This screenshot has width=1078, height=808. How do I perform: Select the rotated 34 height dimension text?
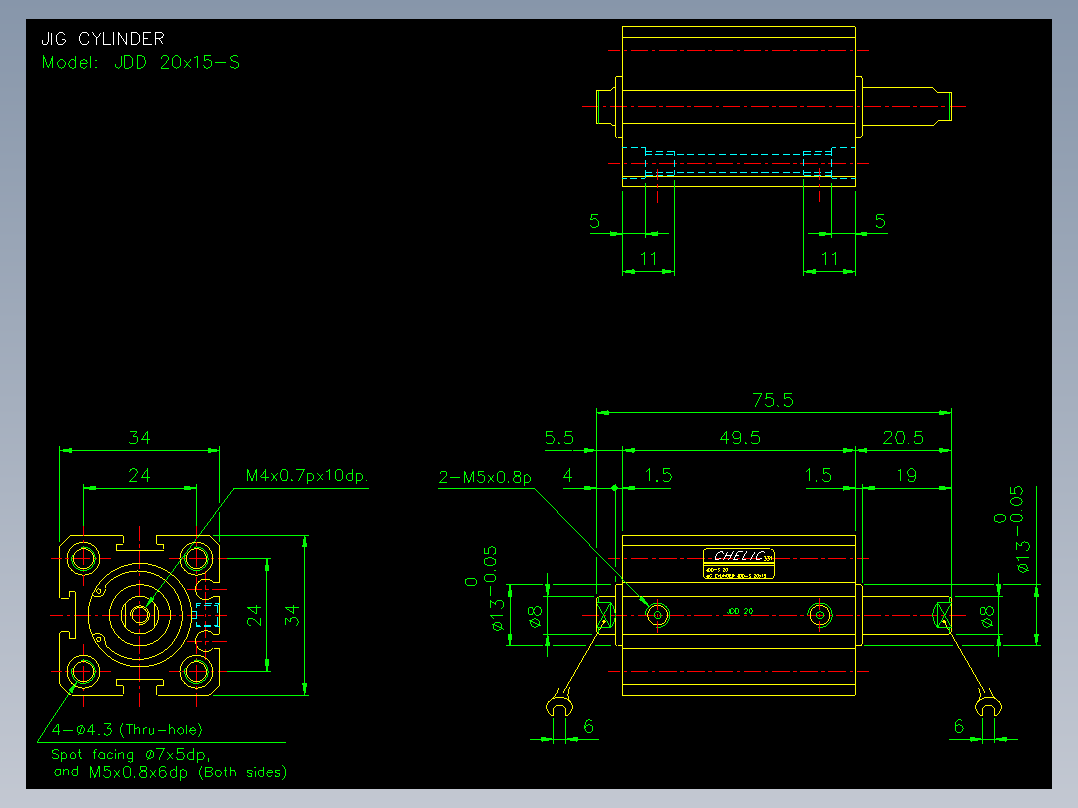coord(292,615)
